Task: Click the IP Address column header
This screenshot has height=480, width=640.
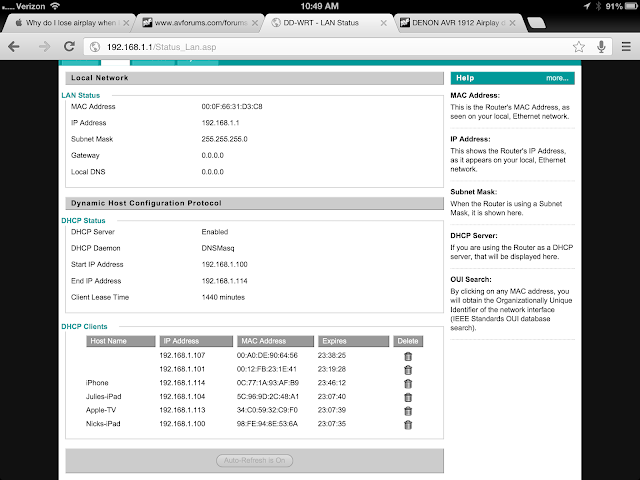Action: [x=196, y=341]
